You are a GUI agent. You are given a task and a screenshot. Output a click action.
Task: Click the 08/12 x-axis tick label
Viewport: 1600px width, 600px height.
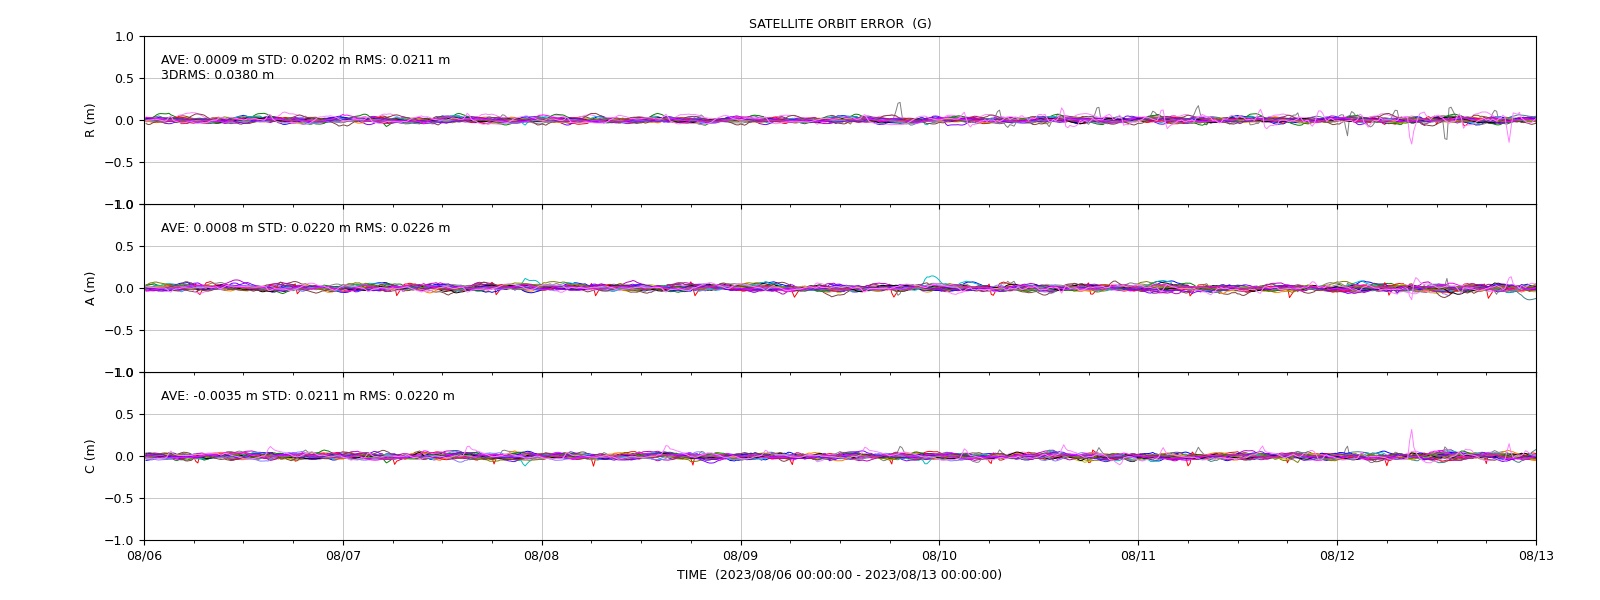point(1337,556)
